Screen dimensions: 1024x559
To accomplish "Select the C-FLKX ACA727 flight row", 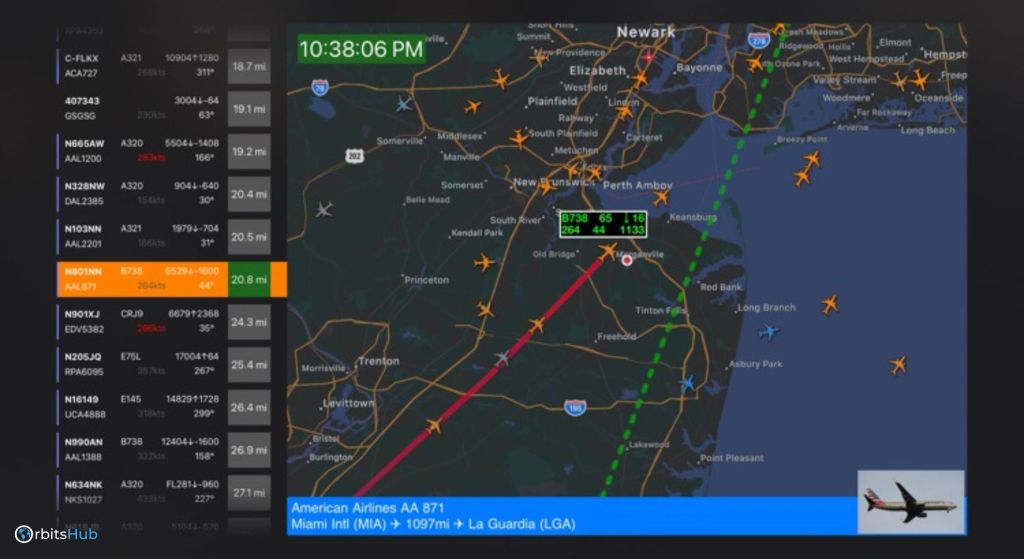I will coord(164,66).
